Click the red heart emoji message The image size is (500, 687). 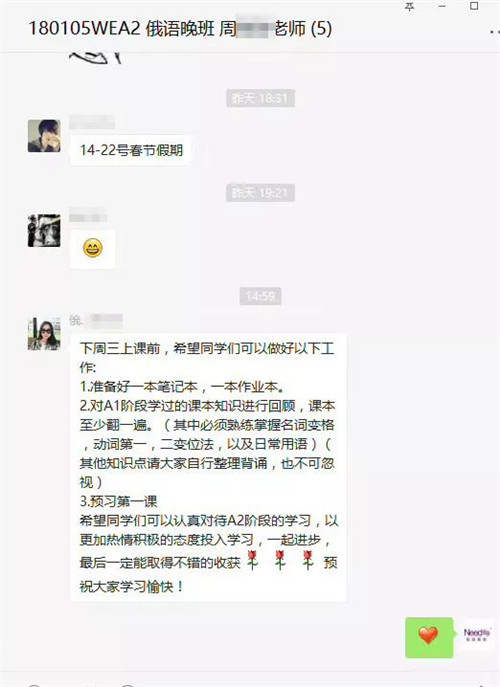(x=429, y=637)
